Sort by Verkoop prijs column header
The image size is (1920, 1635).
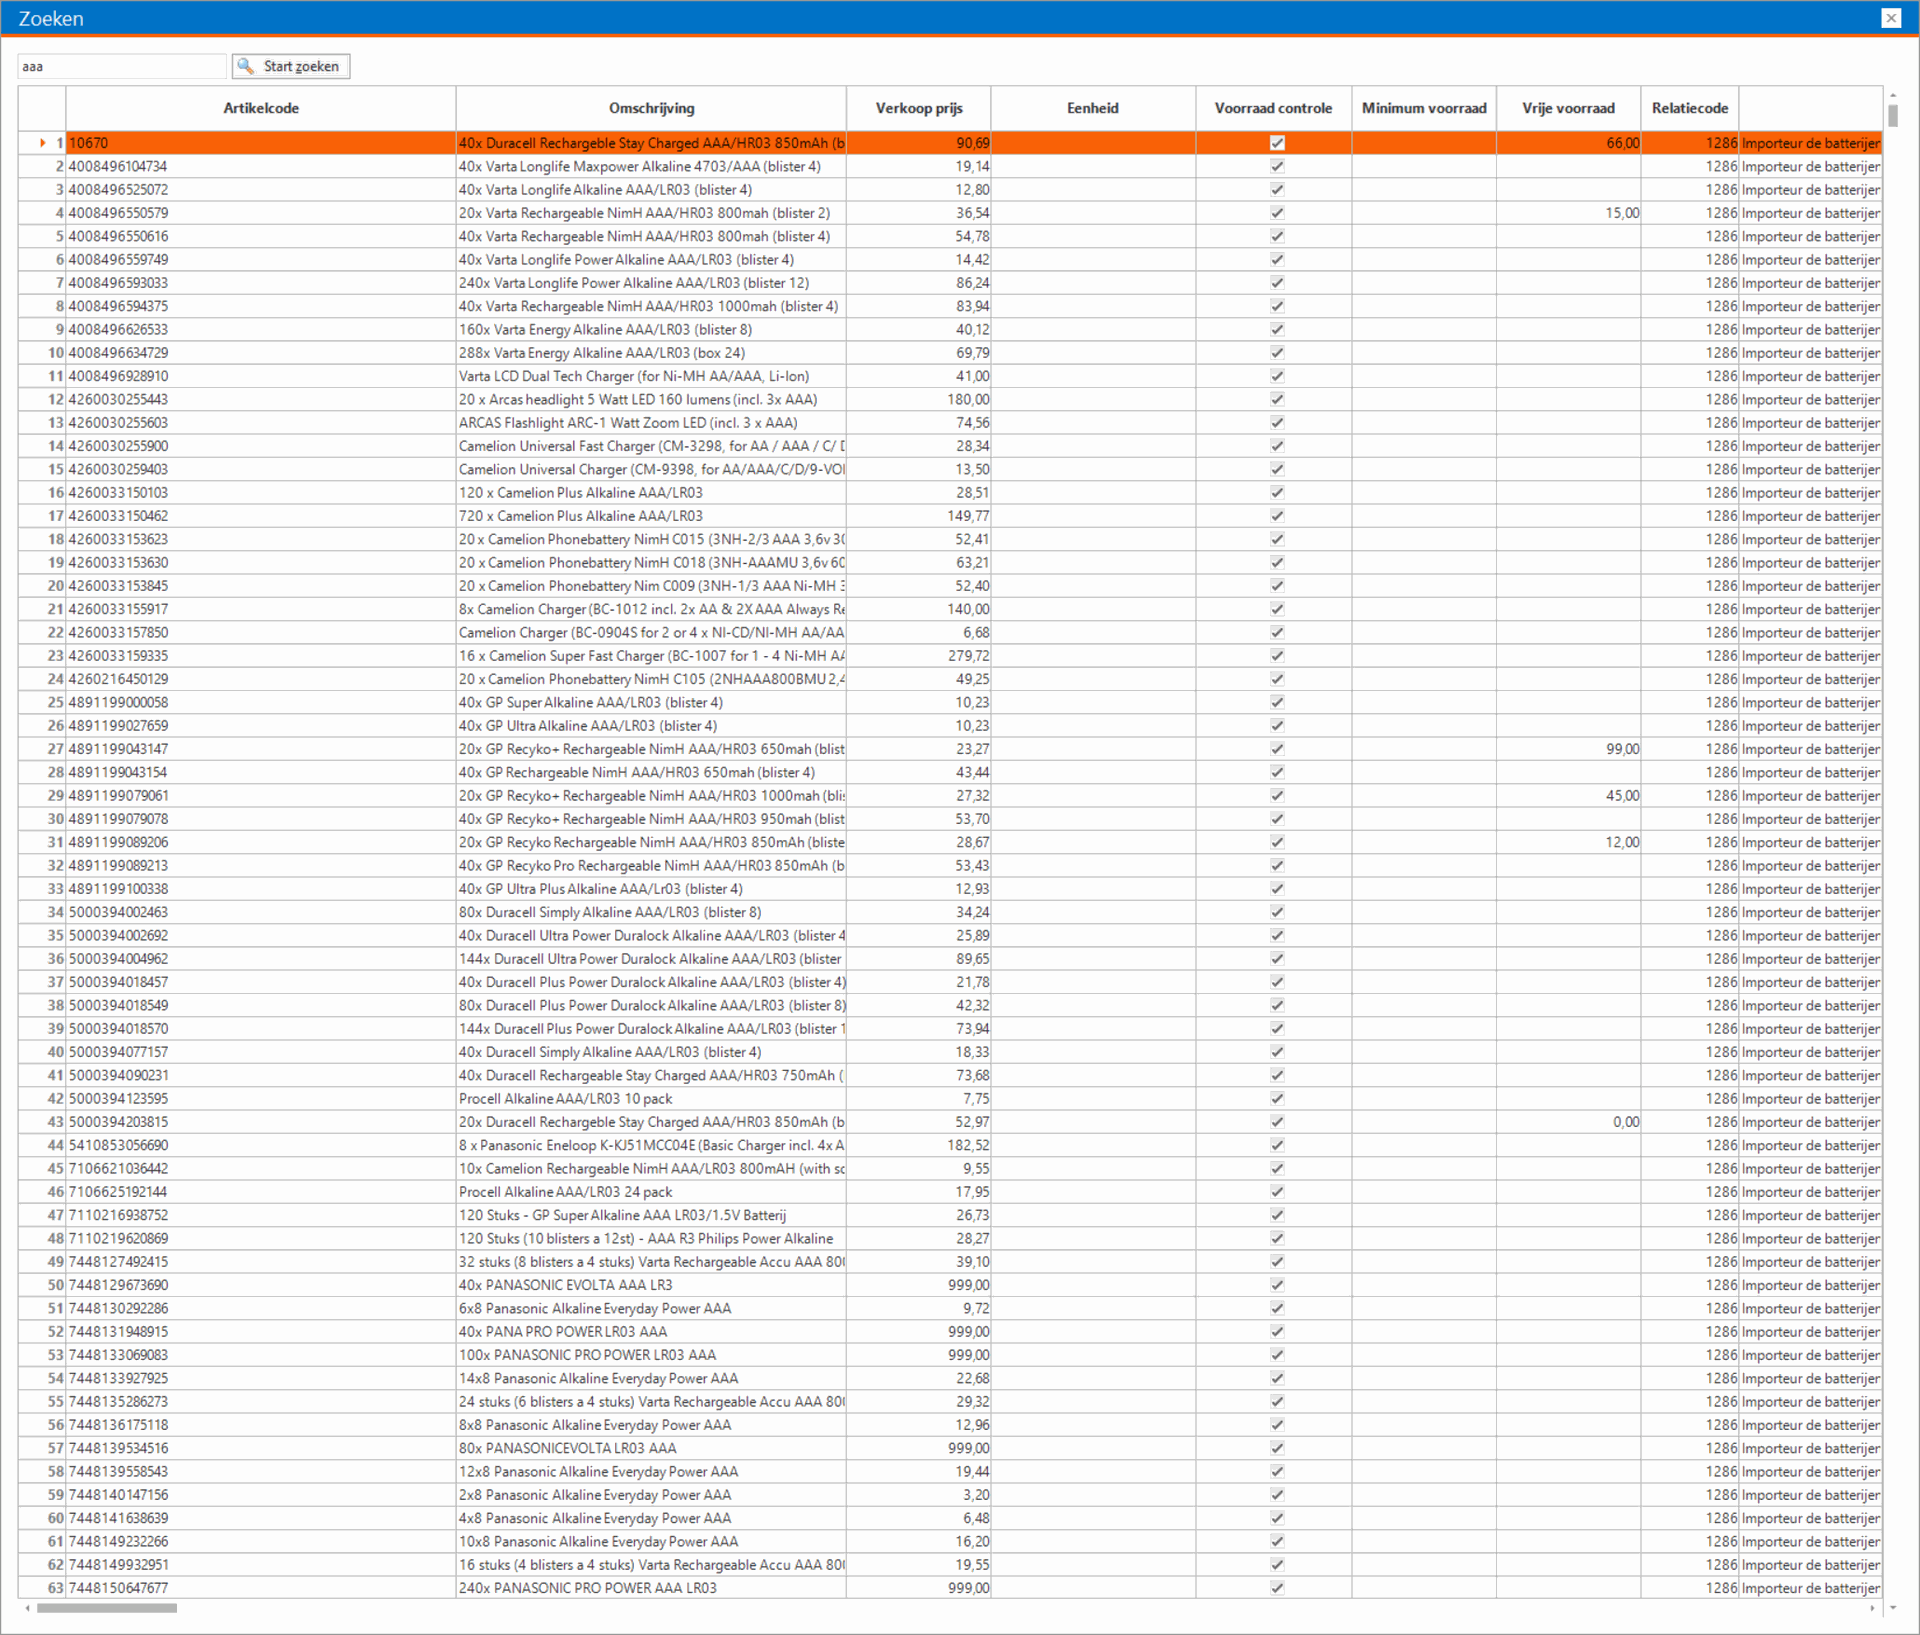tap(919, 108)
